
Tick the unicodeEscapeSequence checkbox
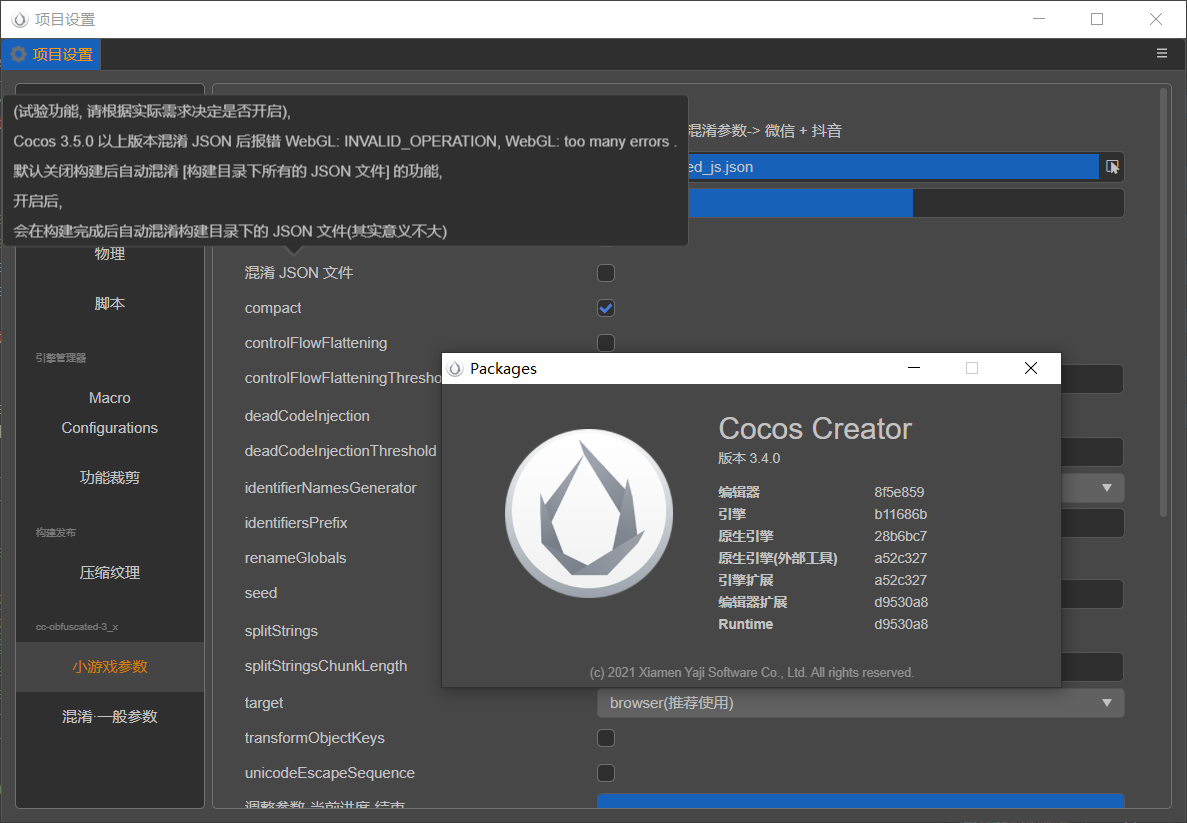(606, 773)
